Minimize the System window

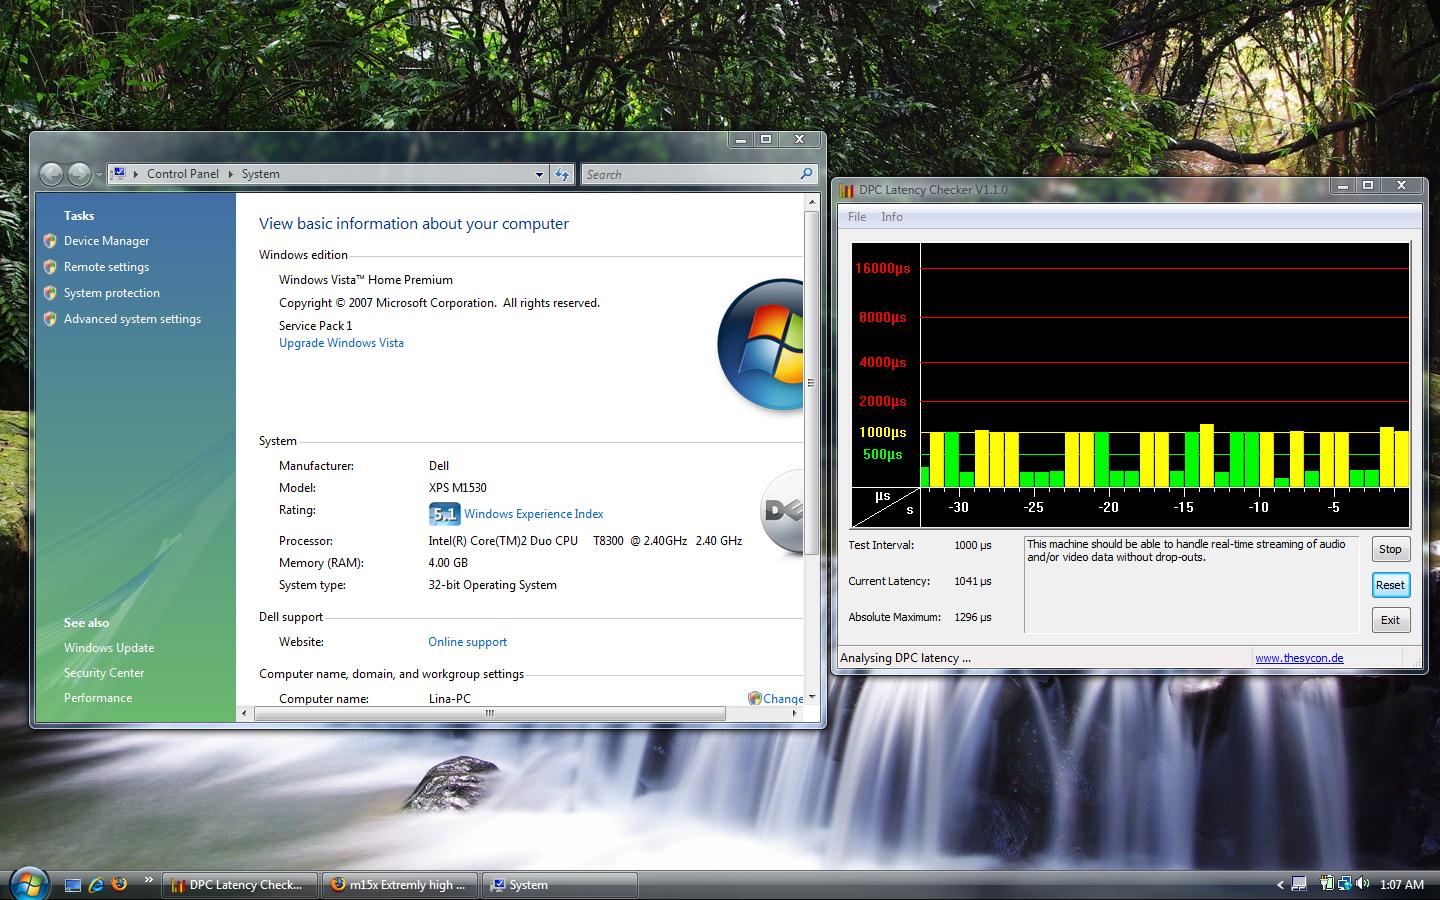741,140
